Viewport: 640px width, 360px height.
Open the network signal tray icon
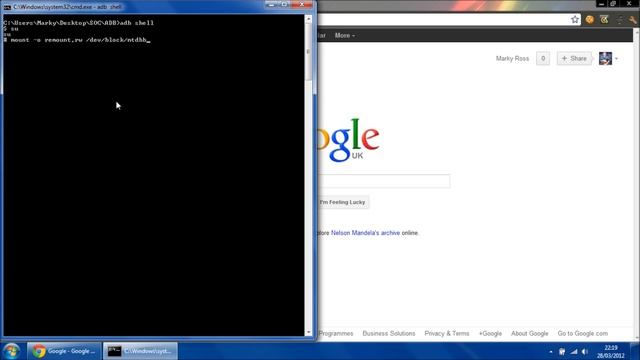click(x=574, y=351)
